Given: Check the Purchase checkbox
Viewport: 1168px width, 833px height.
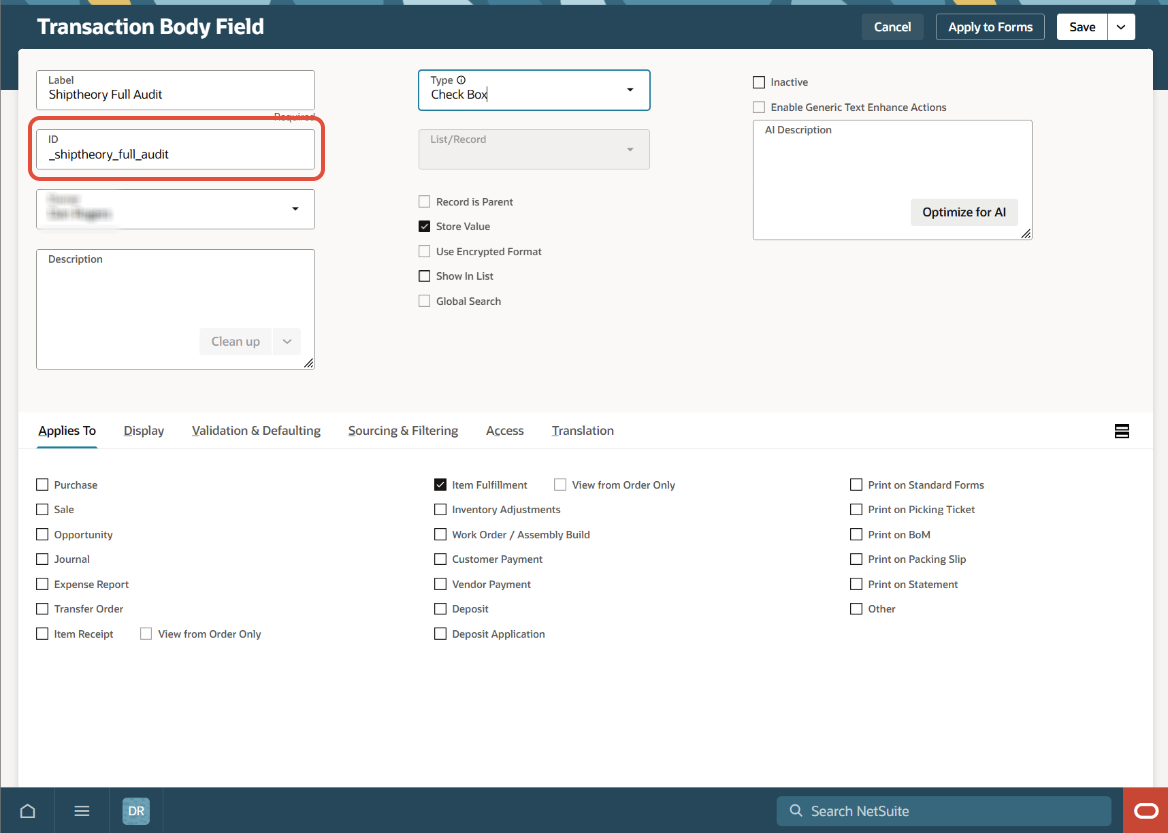Looking at the screenshot, I should 42,485.
